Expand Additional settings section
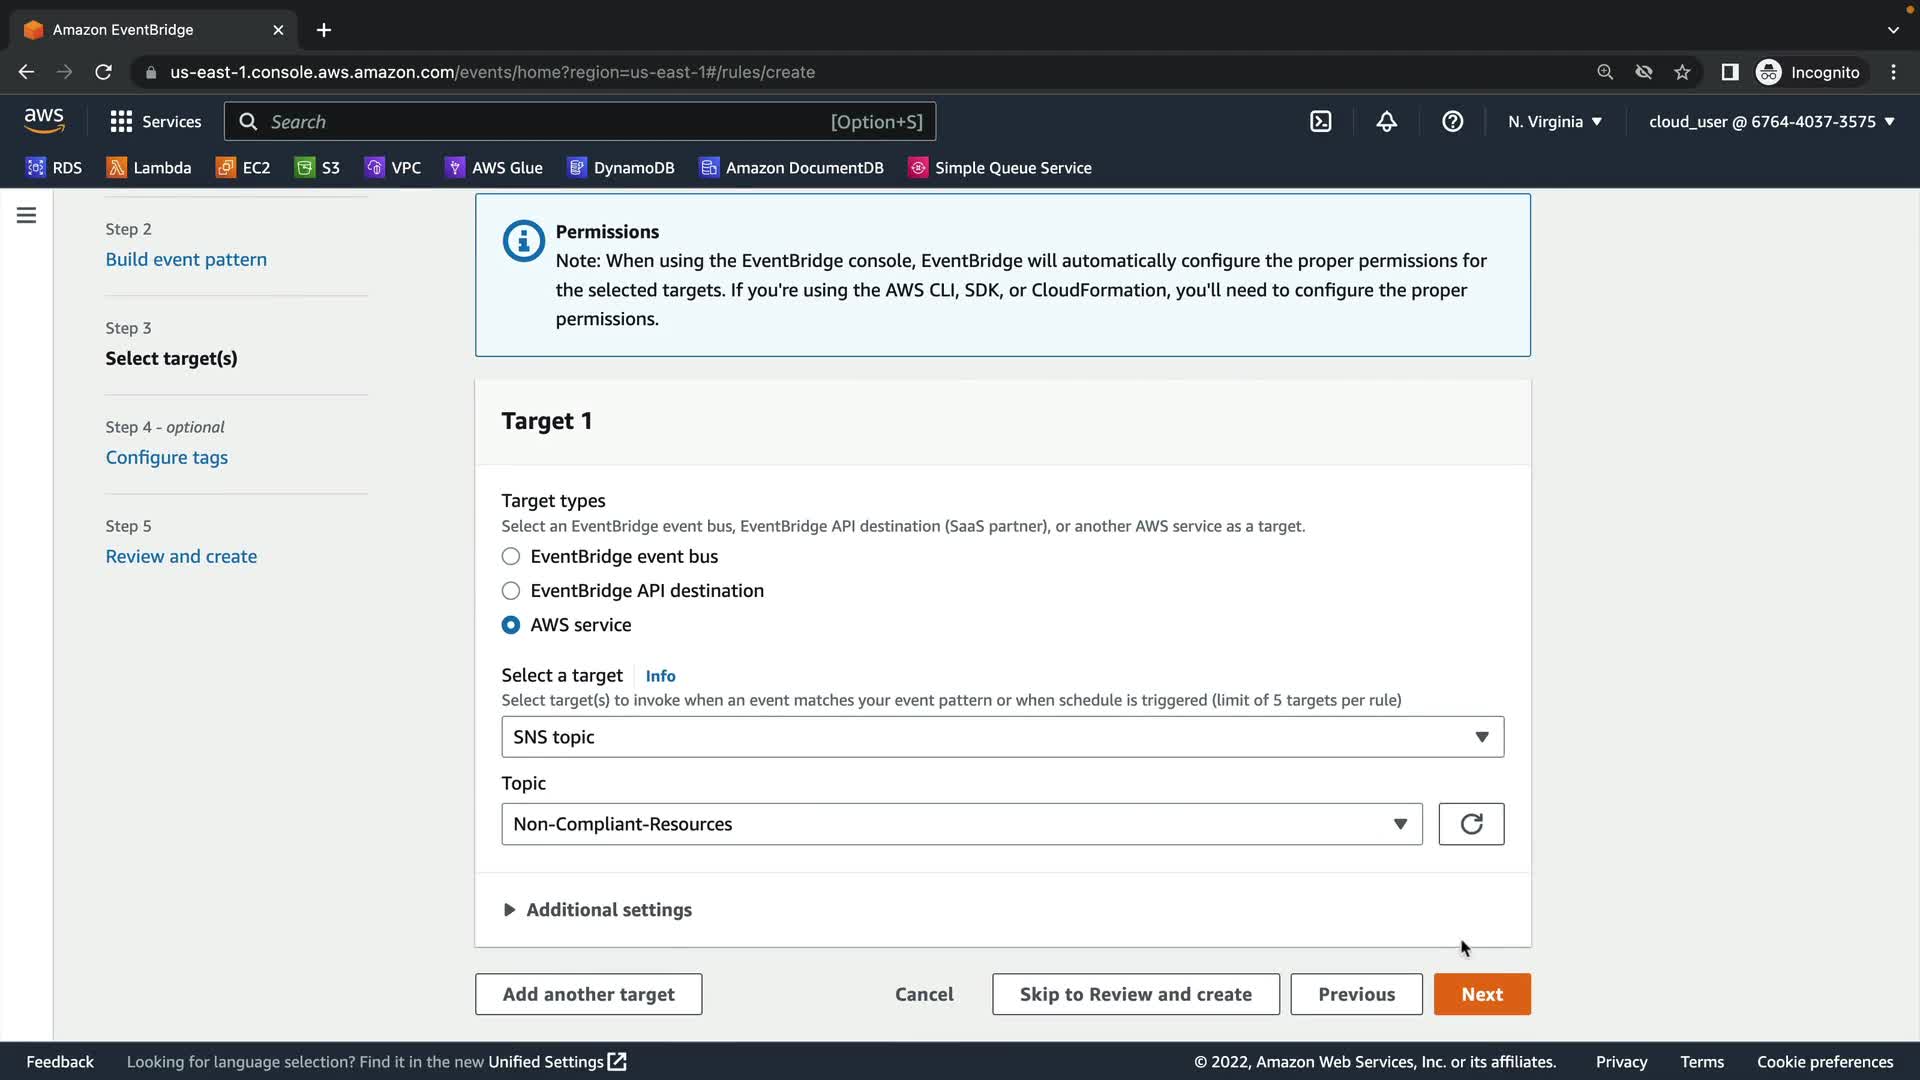This screenshot has width=1920, height=1080. (x=597, y=910)
